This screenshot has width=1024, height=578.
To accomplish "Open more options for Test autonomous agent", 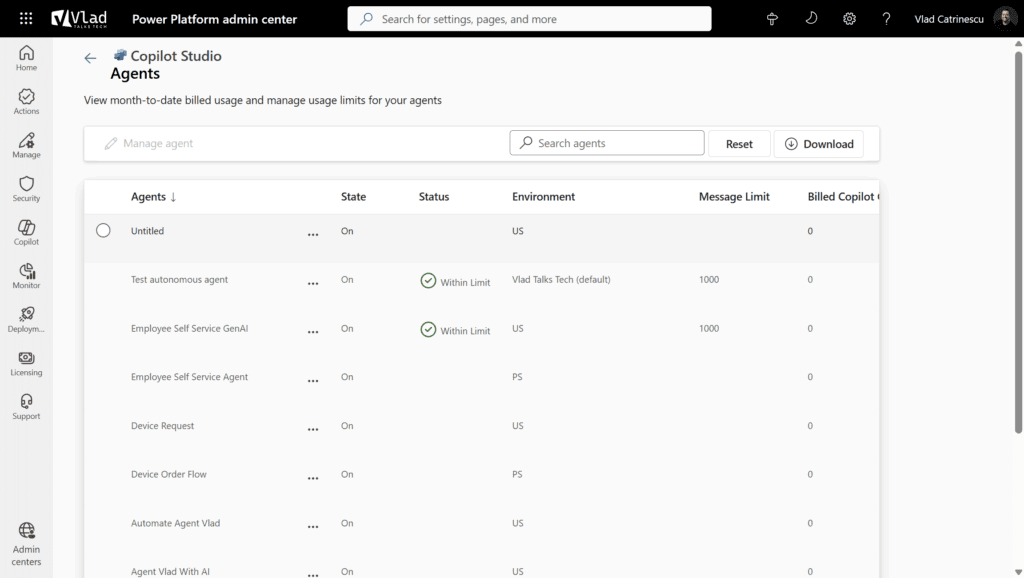I will tap(313, 283).
